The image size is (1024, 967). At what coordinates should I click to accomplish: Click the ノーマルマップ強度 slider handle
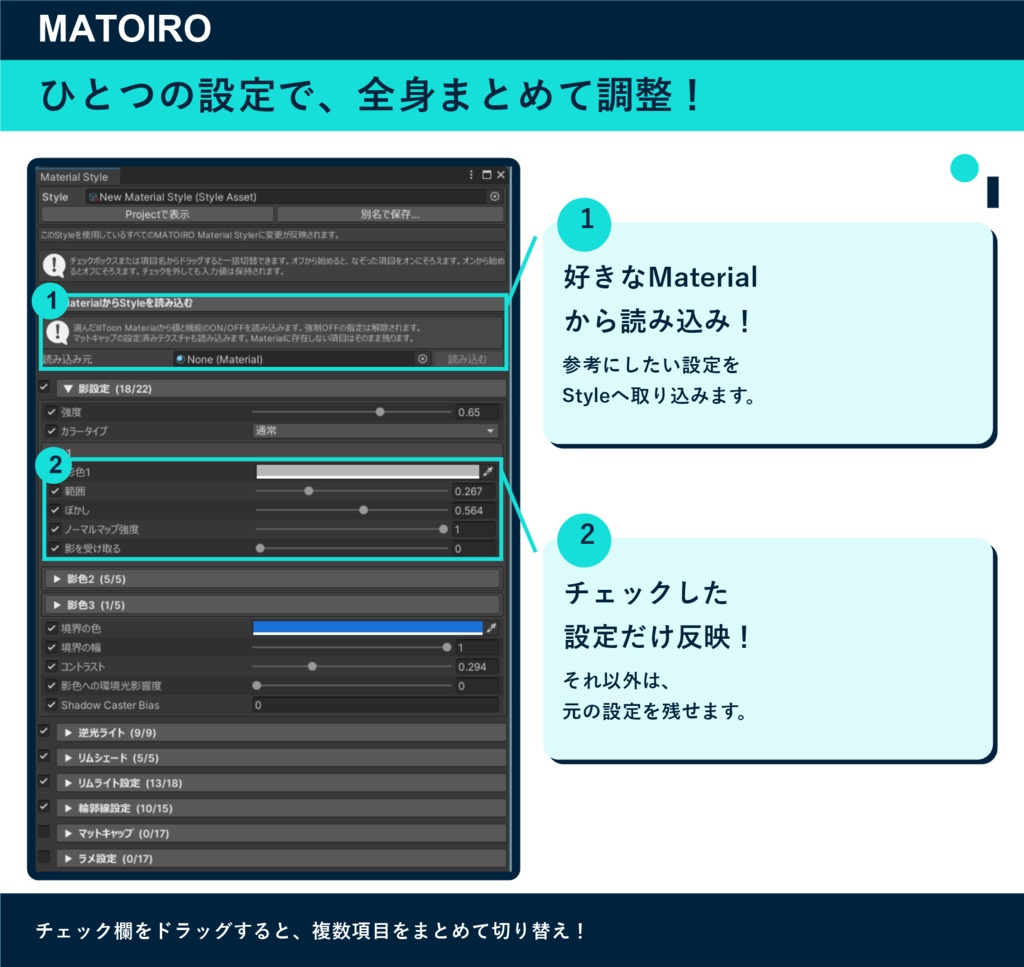coord(443,529)
